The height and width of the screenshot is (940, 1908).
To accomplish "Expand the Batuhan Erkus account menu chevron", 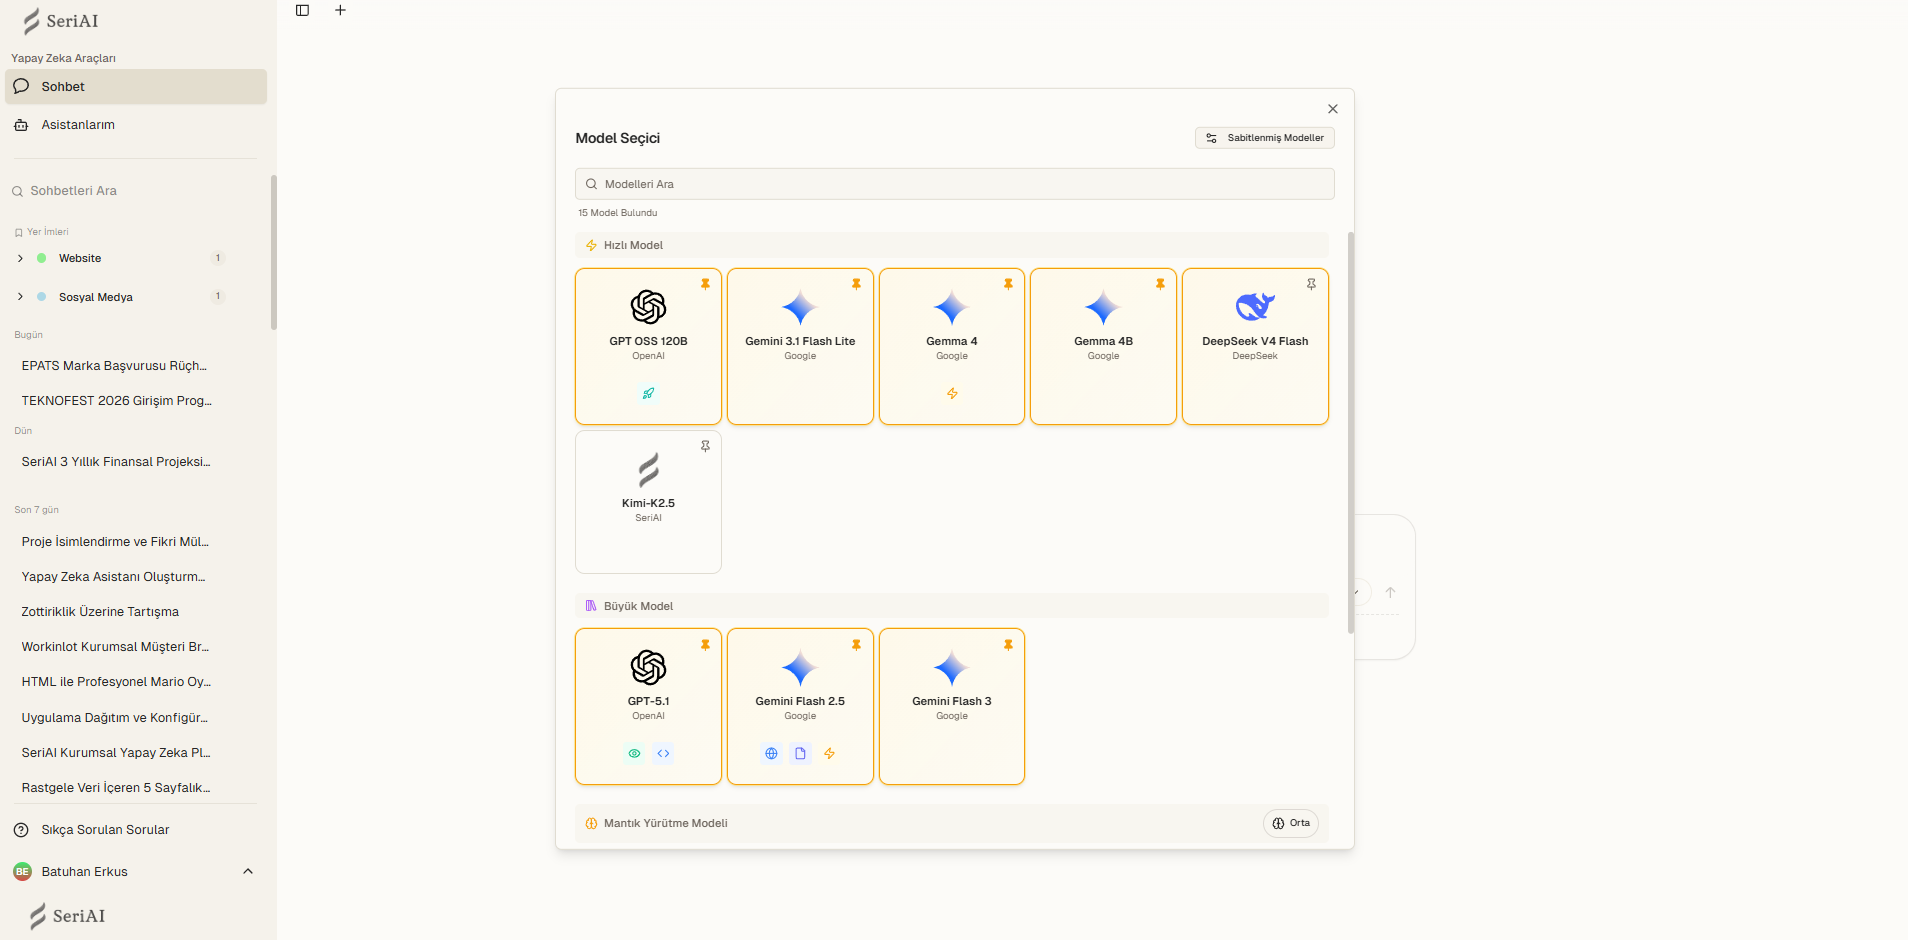I will (248, 872).
